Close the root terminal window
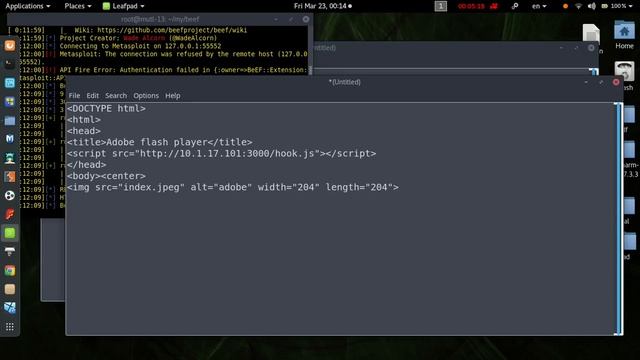The image size is (640, 360). click(306, 19)
